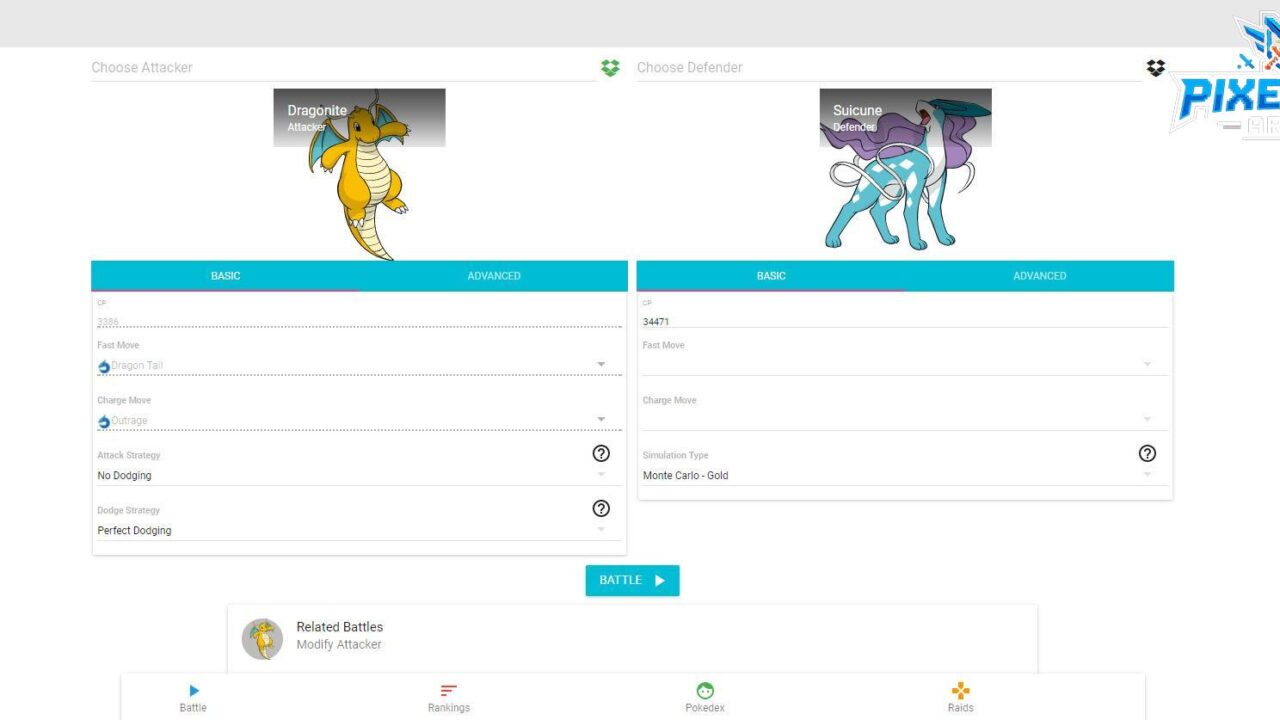Click the attacker random dice icon
Screen dimensions: 1280x720
[x=610, y=68]
